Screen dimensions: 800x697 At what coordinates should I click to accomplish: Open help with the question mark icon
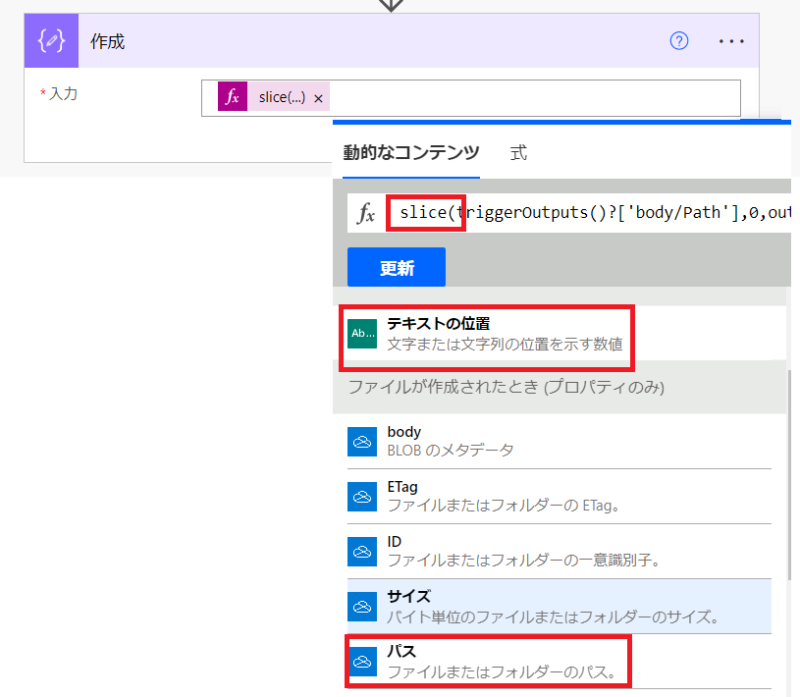tap(680, 41)
